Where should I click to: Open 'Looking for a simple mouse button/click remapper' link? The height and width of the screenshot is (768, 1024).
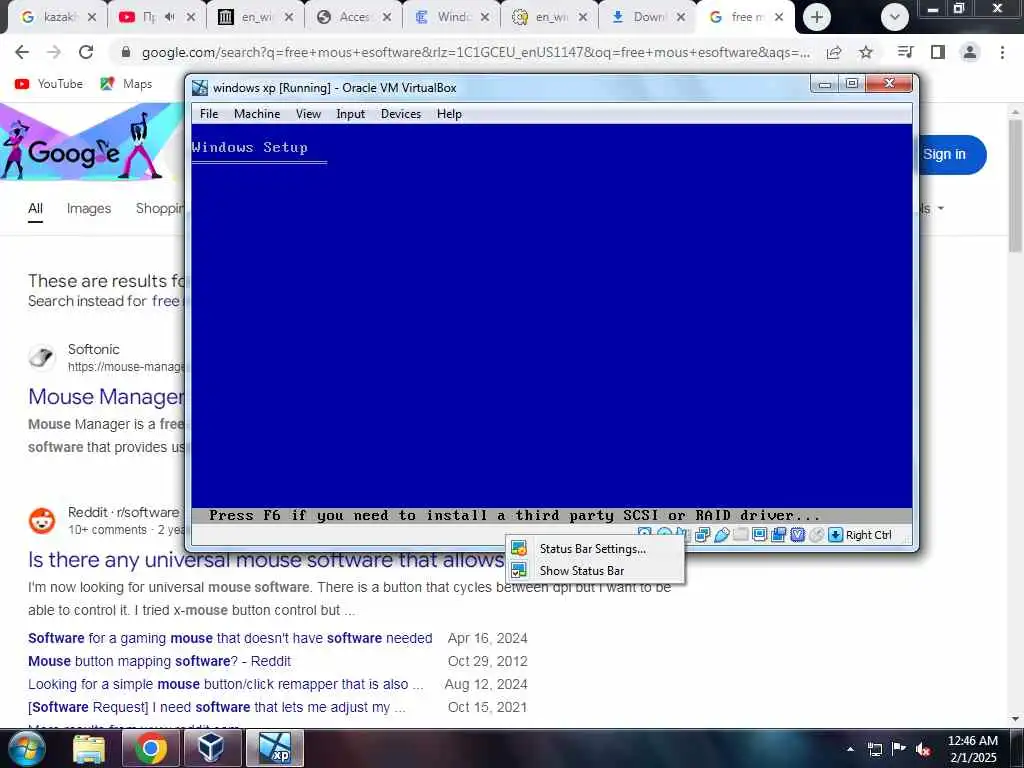tap(226, 684)
